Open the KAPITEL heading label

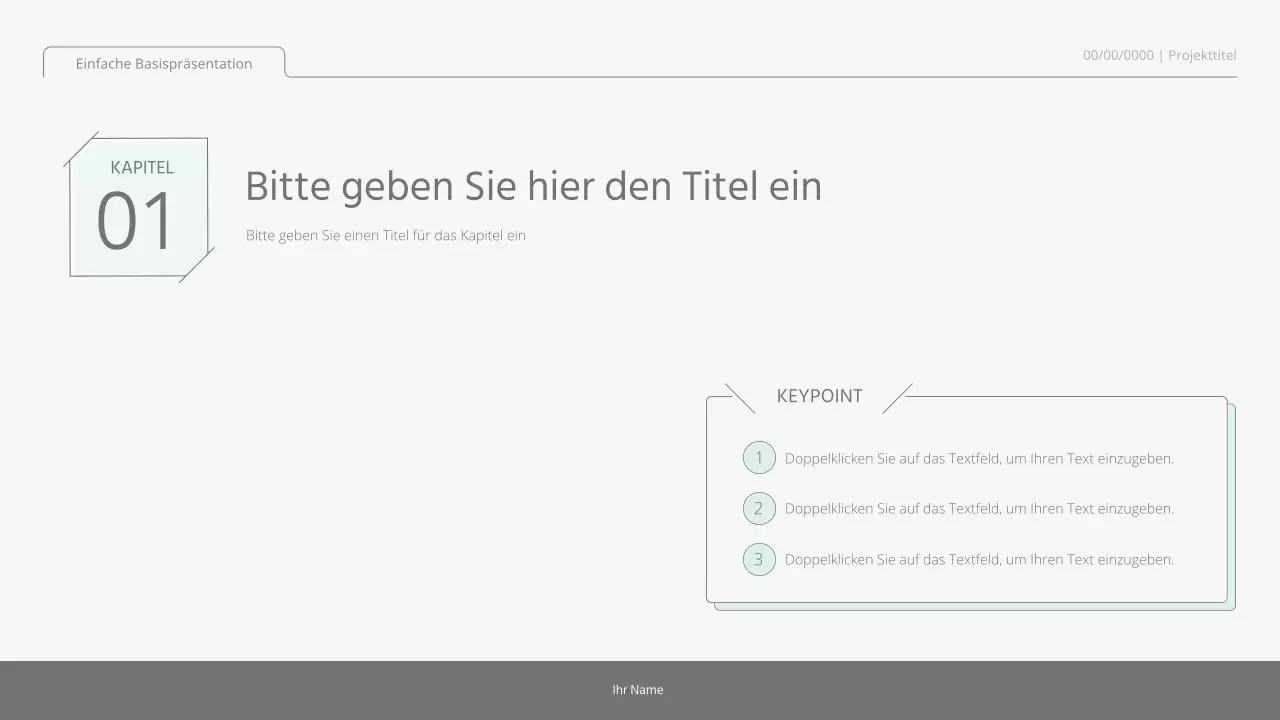(142, 168)
